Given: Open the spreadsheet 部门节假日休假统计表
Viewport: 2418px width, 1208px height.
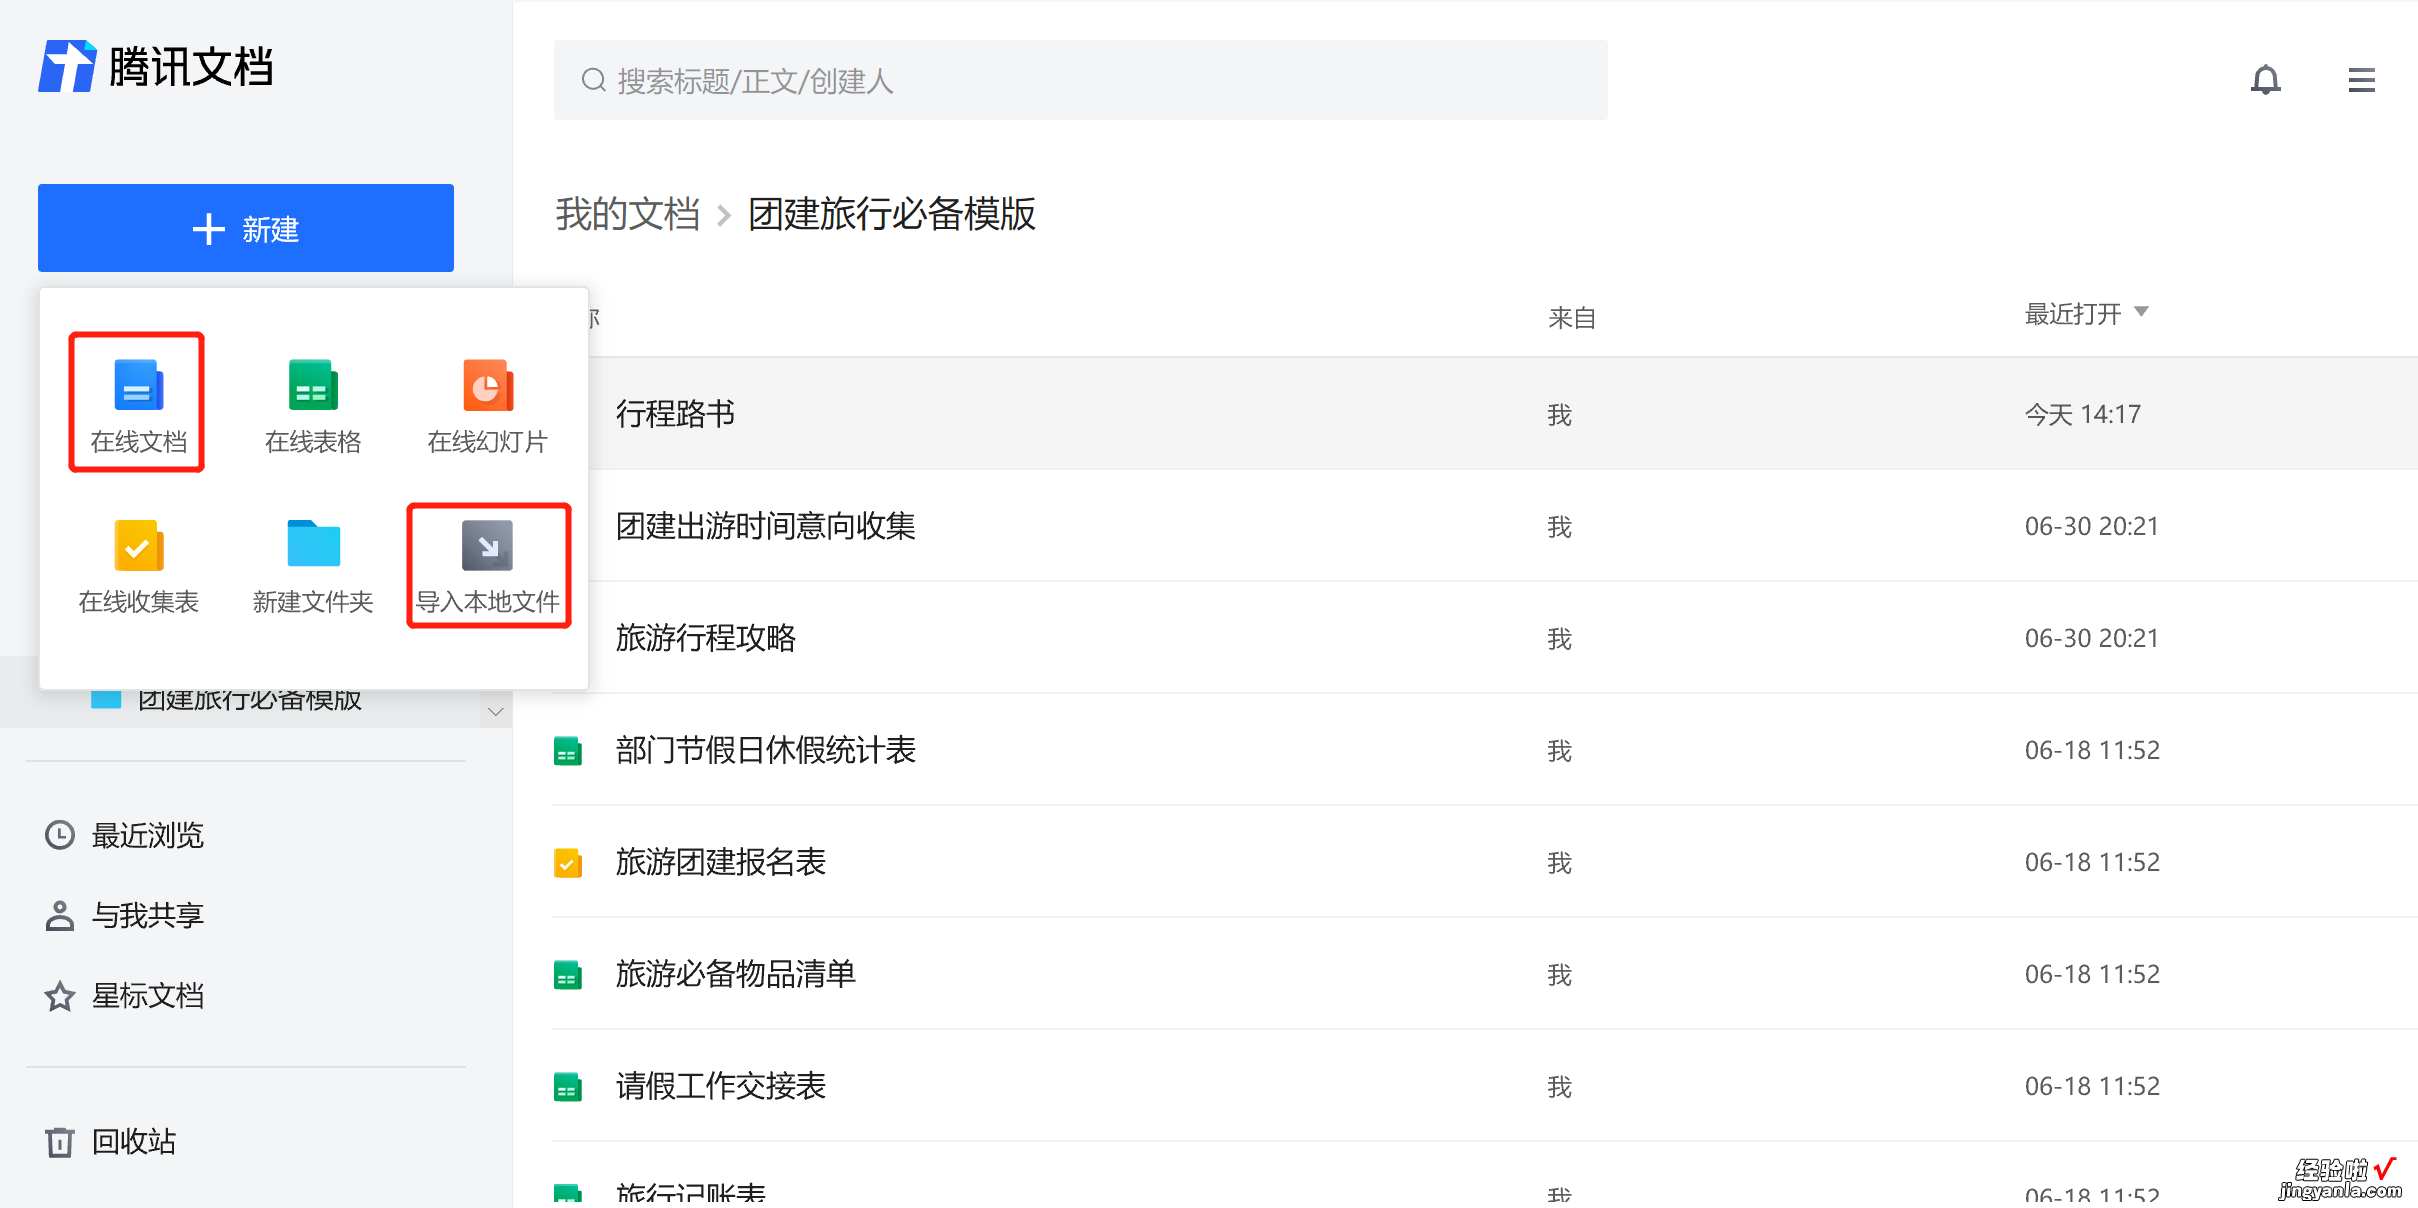Looking at the screenshot, I should [x=765, y=750].
